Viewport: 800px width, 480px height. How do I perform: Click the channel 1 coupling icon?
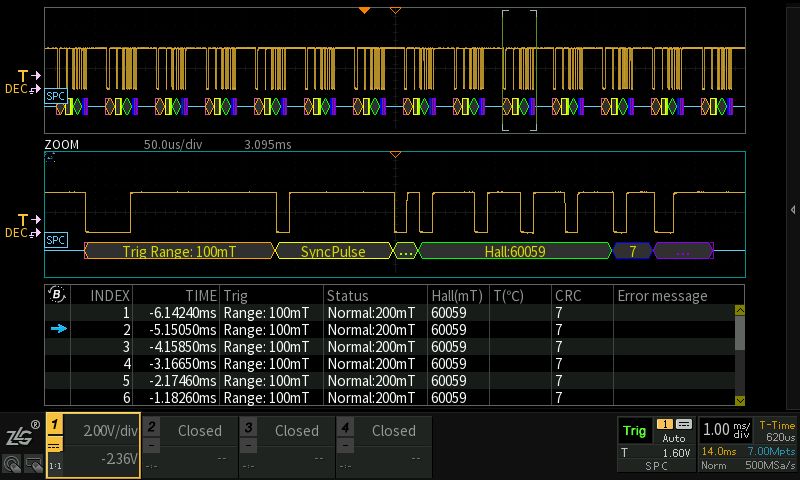pyautogui.click(x=56, y=447)
